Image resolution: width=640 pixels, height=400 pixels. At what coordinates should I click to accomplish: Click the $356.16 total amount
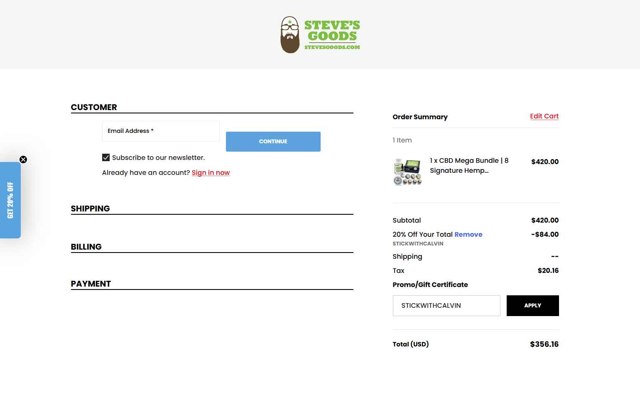(544, 344)
